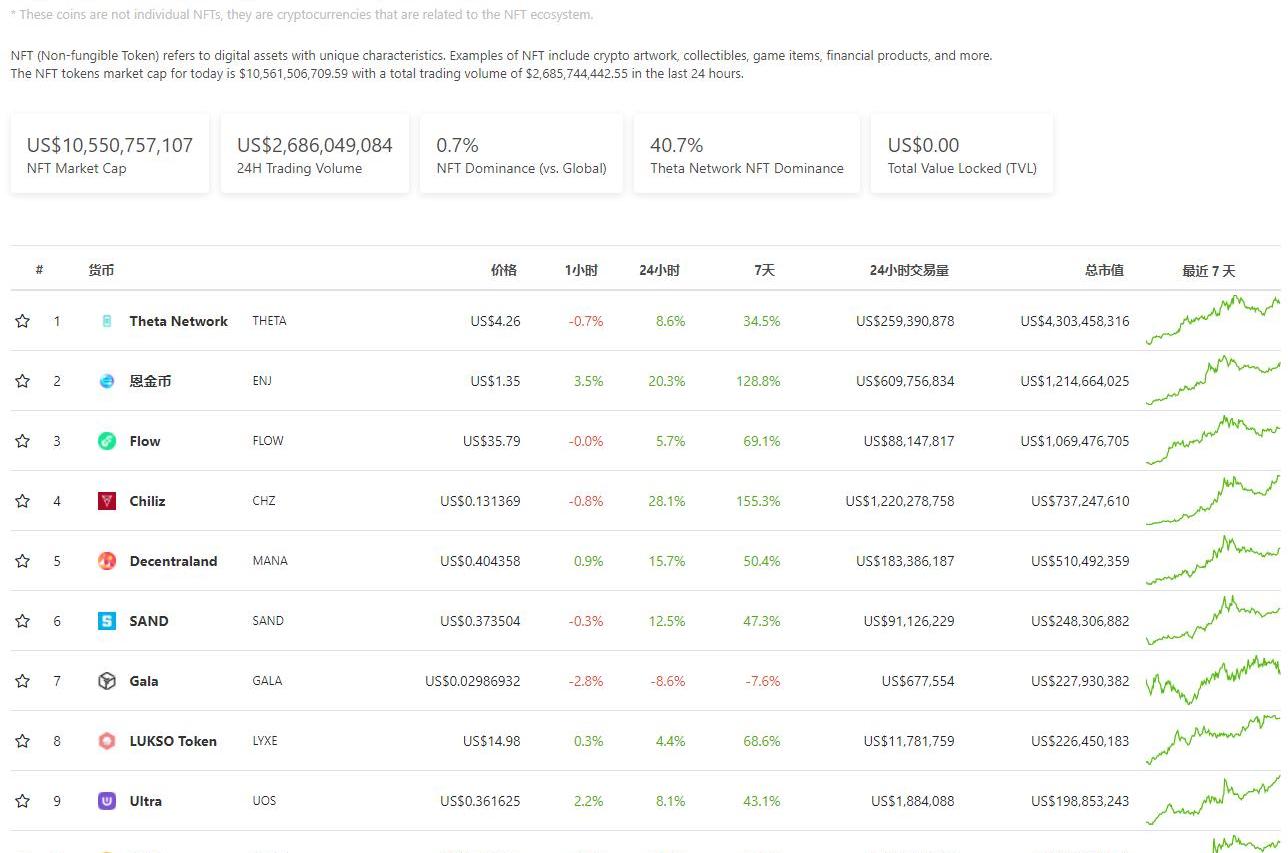
Task: Click the blue SAND coin logo
Action: pos(107,621)
